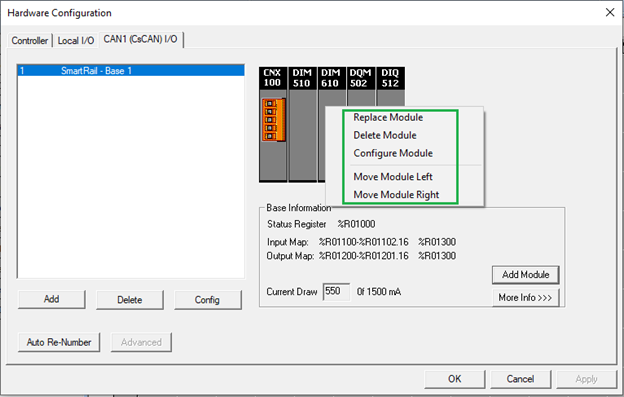624x397 pixels.
Task: Select the CNX 100 module slot
Action: [x=273, y=124]
